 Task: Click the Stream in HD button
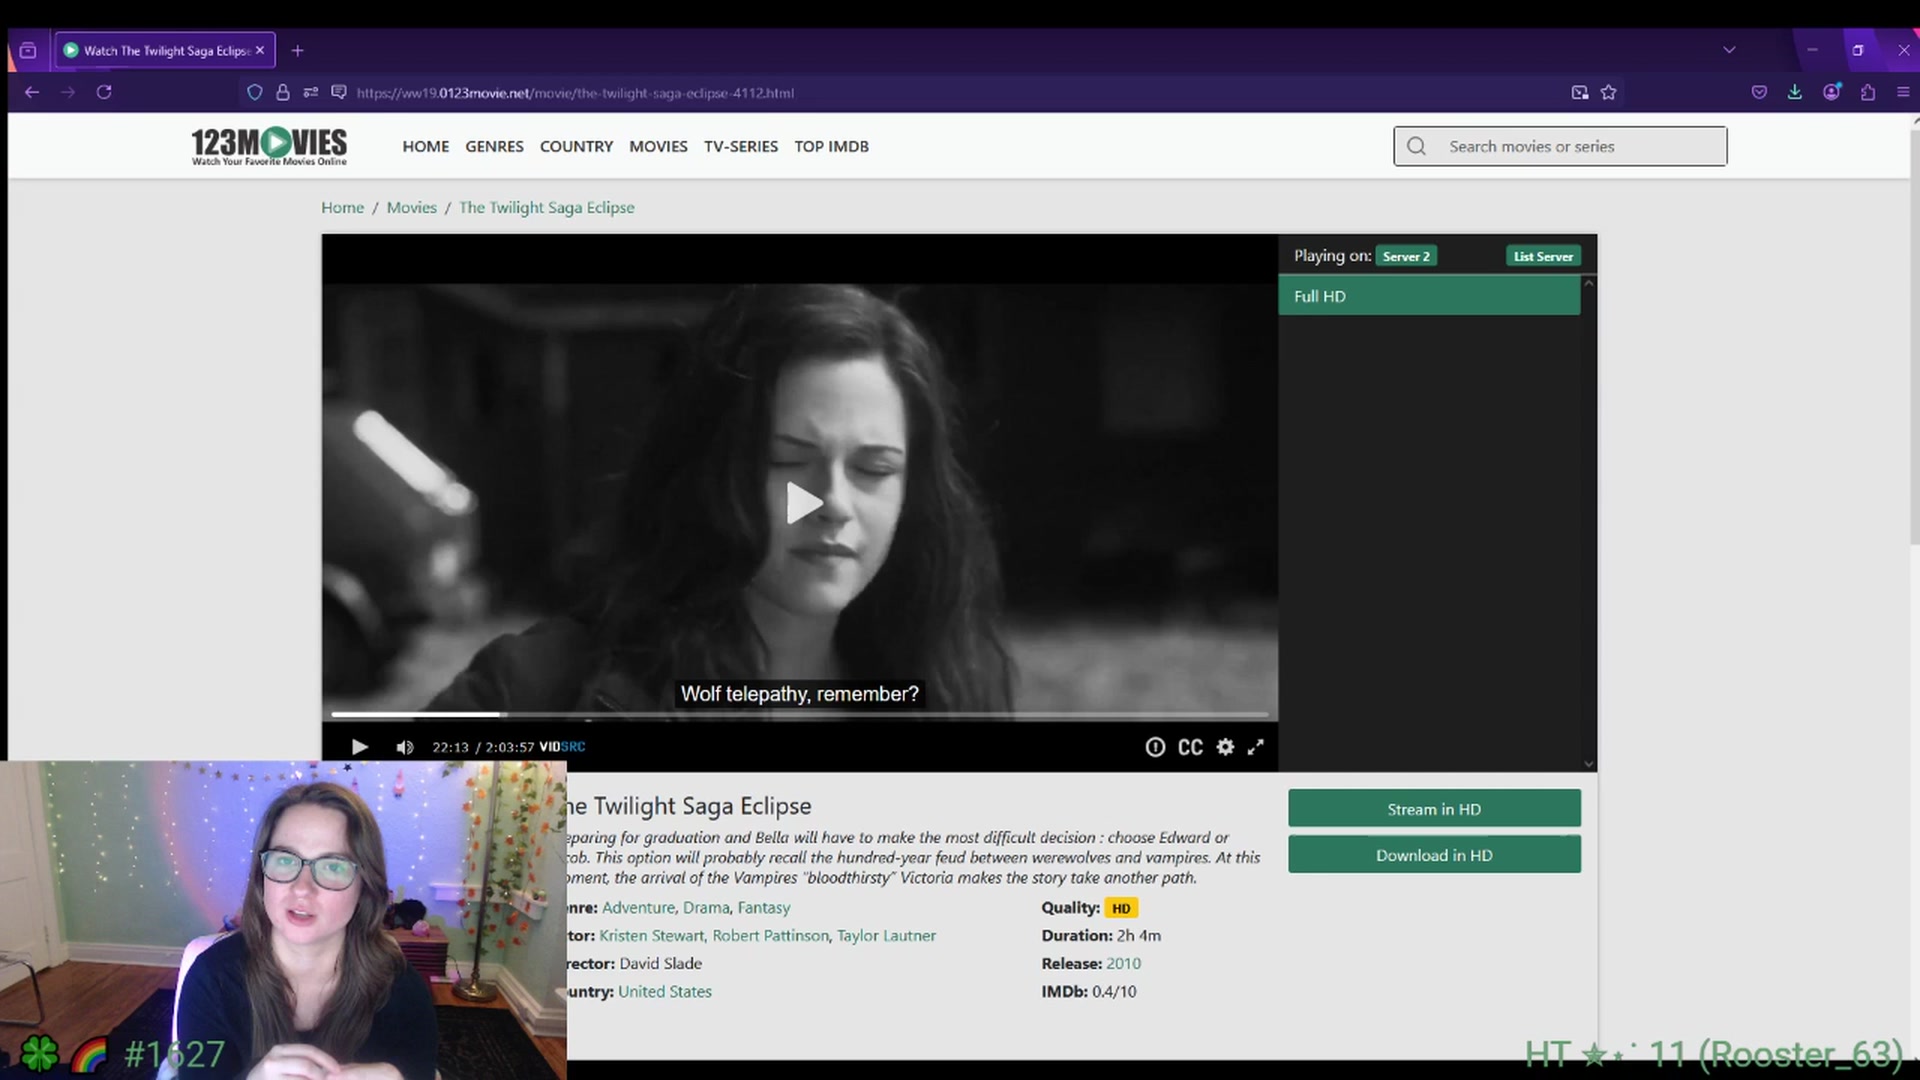pos(1434,809)
